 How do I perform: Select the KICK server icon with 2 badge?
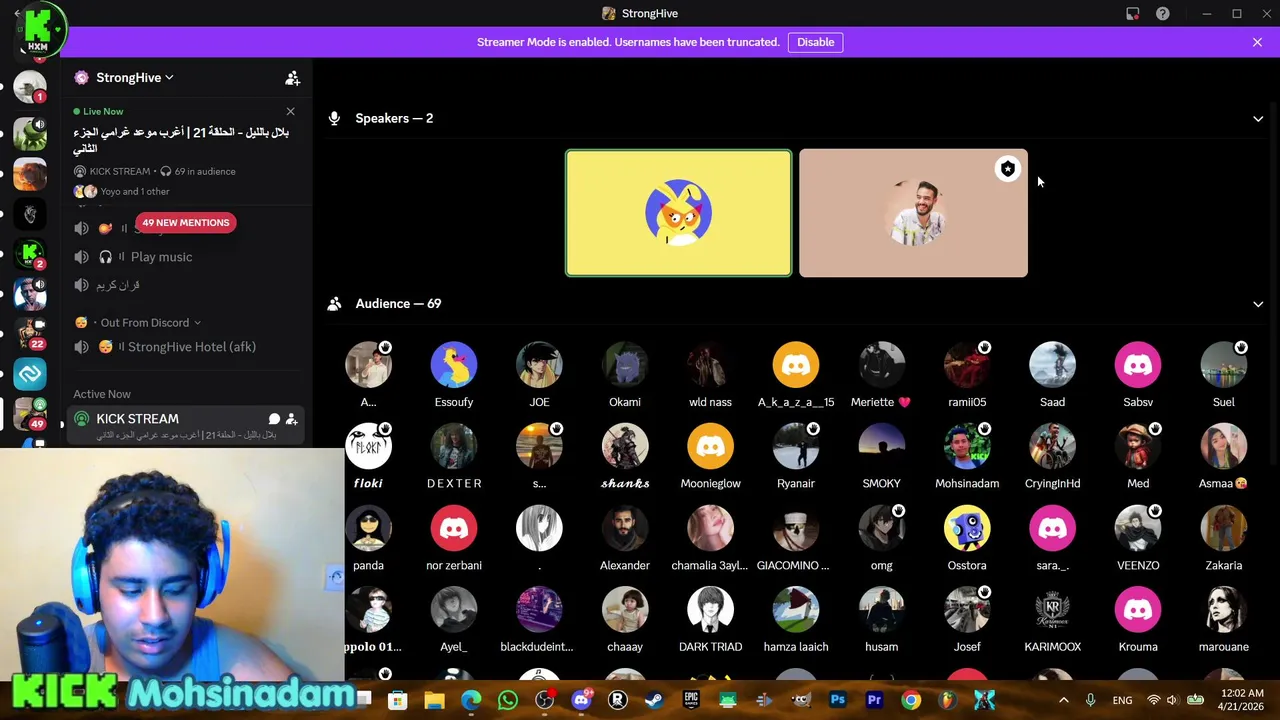coord(30,253)
